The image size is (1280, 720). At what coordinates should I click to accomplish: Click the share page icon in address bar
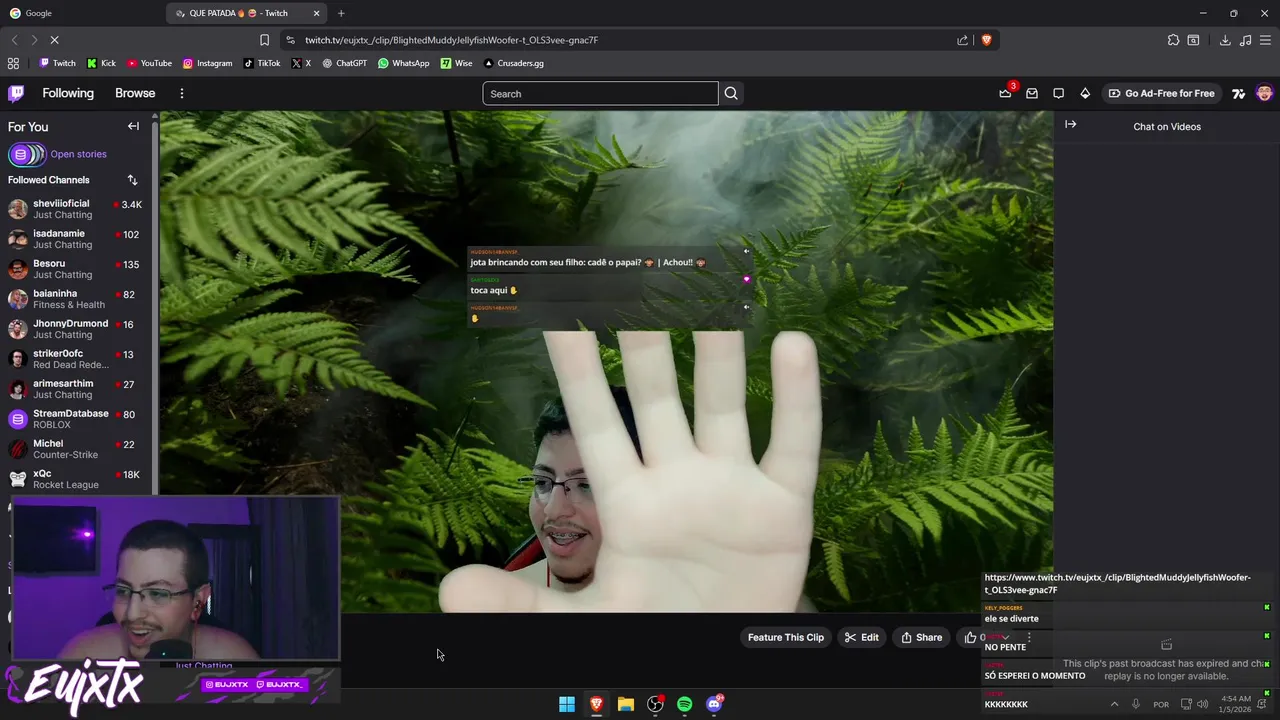pyautogui.click(x=962, y=40)
